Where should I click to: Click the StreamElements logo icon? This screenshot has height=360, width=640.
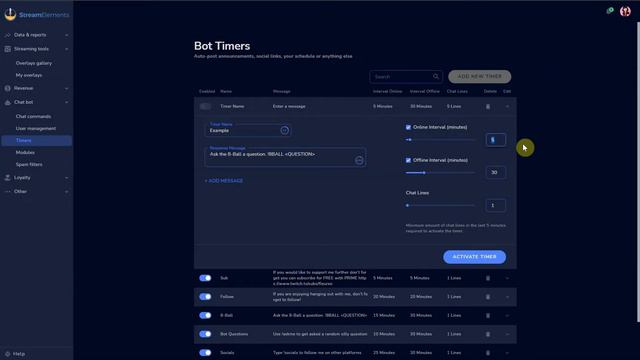pyautogui.click(x=10, y=14)
